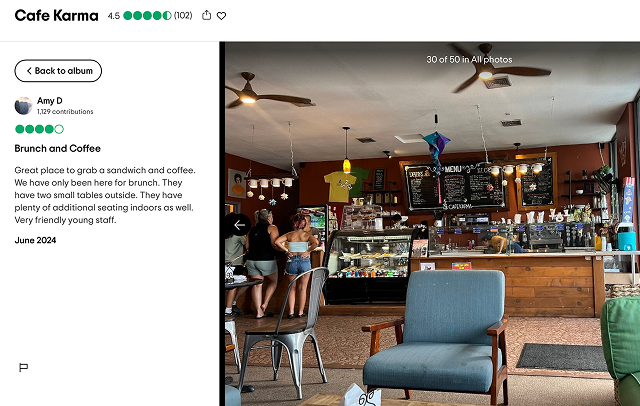
Task: Click Back to album button
Action: pos(58,71)
